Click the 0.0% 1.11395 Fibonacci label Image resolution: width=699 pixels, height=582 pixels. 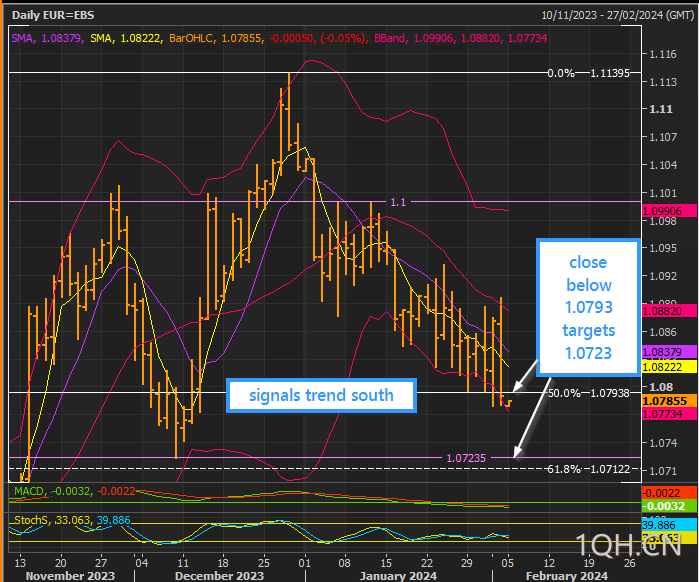pyautogui.click(x=588, y=73)
